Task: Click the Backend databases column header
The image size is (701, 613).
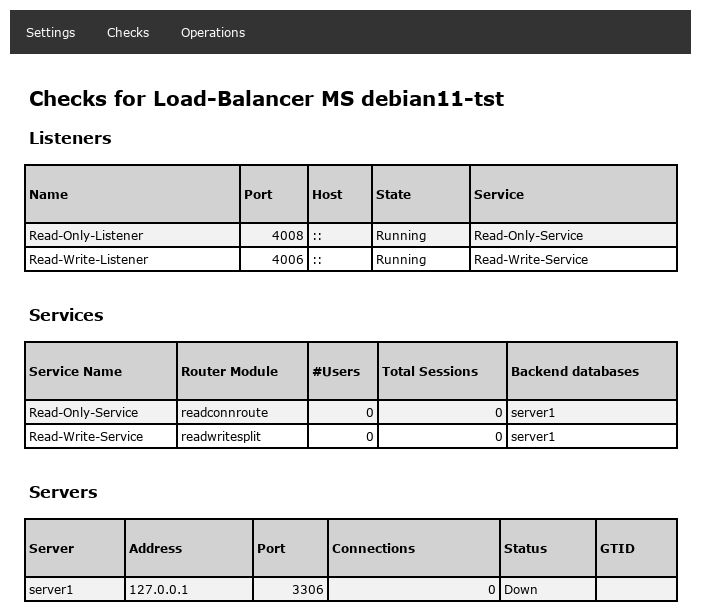Action: (575, 371)
